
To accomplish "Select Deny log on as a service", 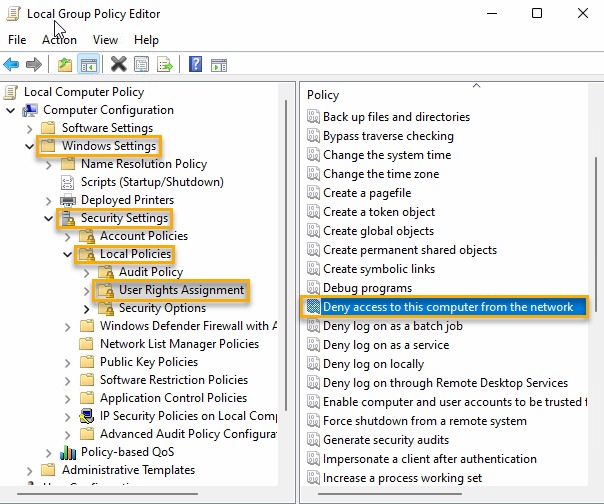I will click(x=386, y=344).
